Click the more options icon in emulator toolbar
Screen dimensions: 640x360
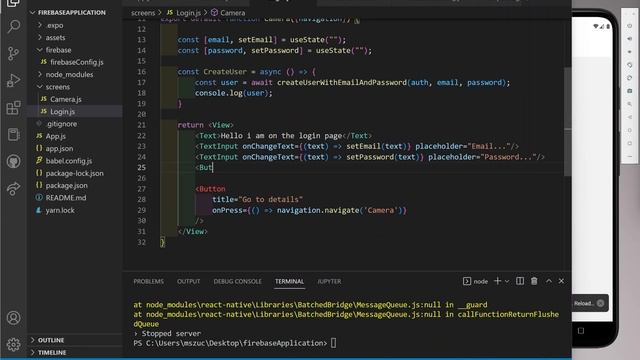coord(630,156)
